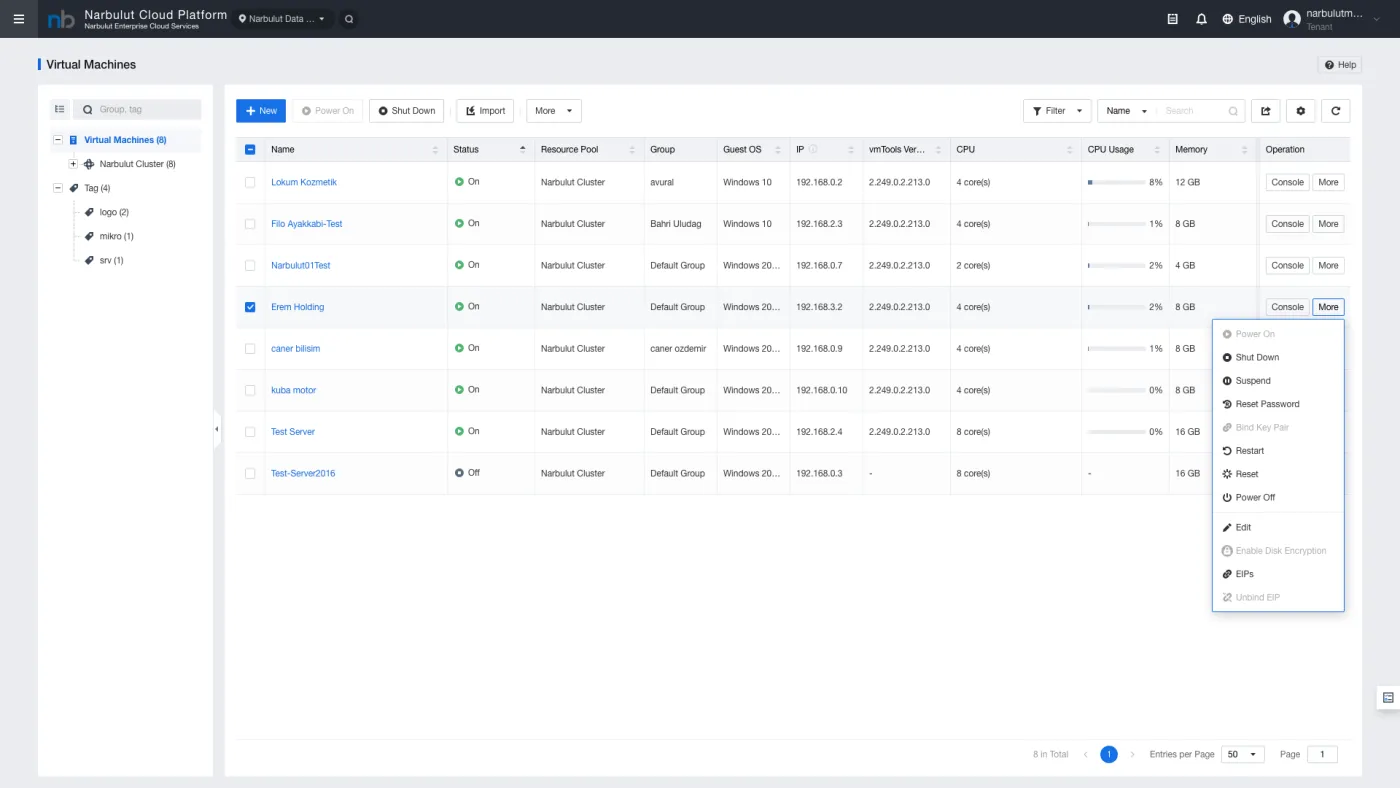Viewport: 1400px width, 788px height.
Task: Open the table settings gear
Action: [x=1300, y=111]
